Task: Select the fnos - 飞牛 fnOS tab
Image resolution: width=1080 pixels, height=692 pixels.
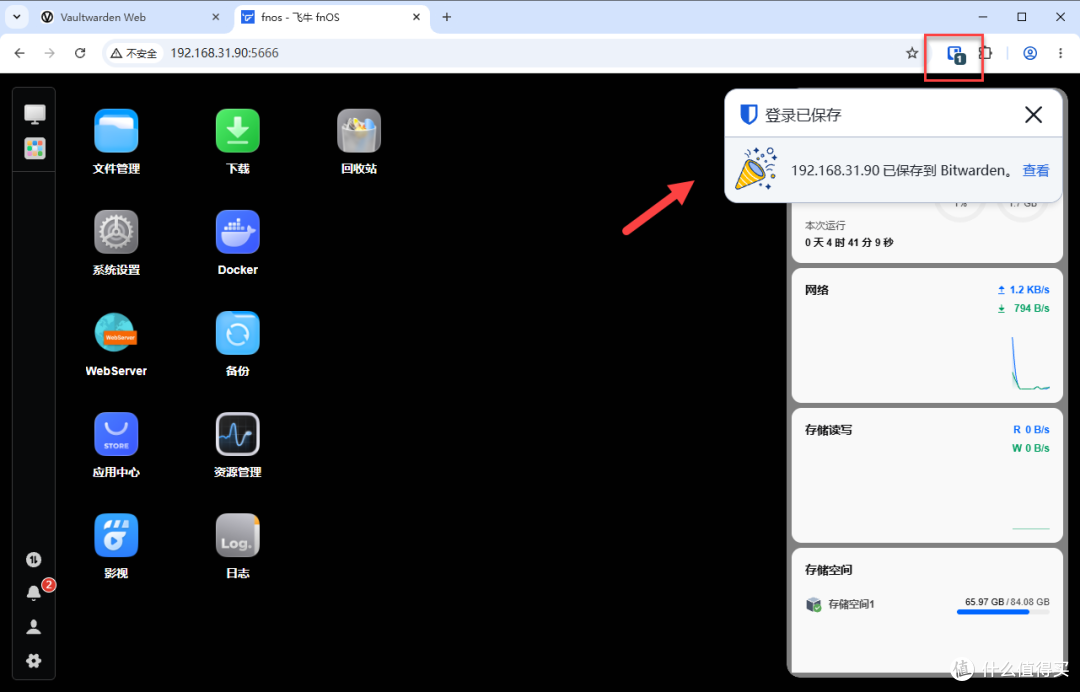Action: tap(332, 17)
